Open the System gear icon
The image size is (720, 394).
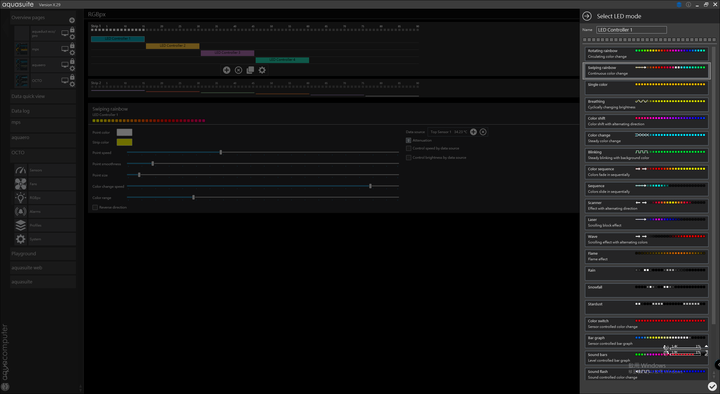click(20, 239)
